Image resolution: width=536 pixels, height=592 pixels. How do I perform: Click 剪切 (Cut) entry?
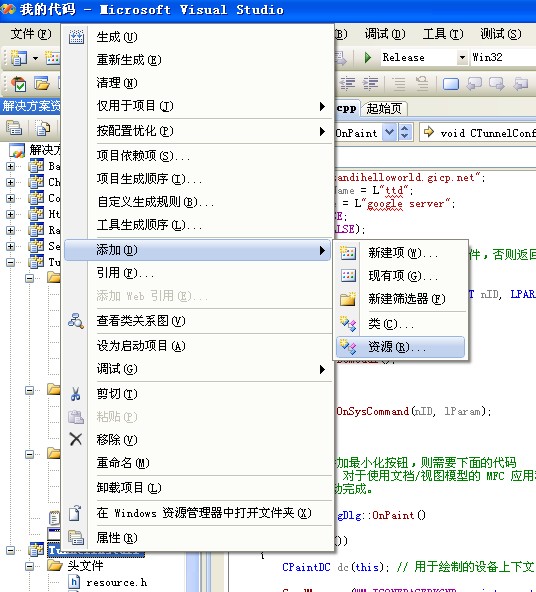tap(198, 394)
